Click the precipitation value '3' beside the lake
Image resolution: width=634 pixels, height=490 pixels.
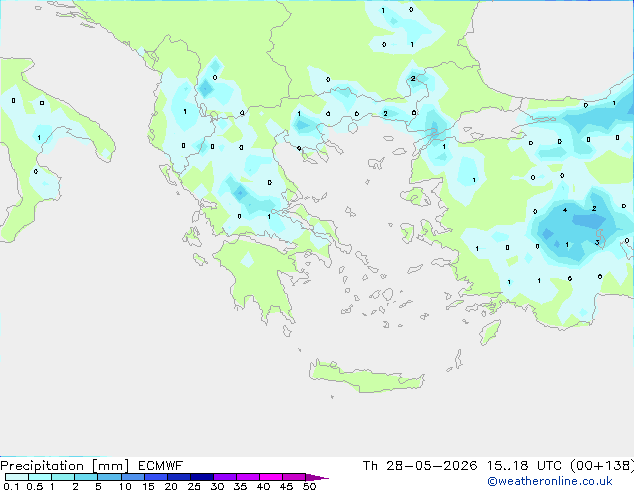(597, 243)
